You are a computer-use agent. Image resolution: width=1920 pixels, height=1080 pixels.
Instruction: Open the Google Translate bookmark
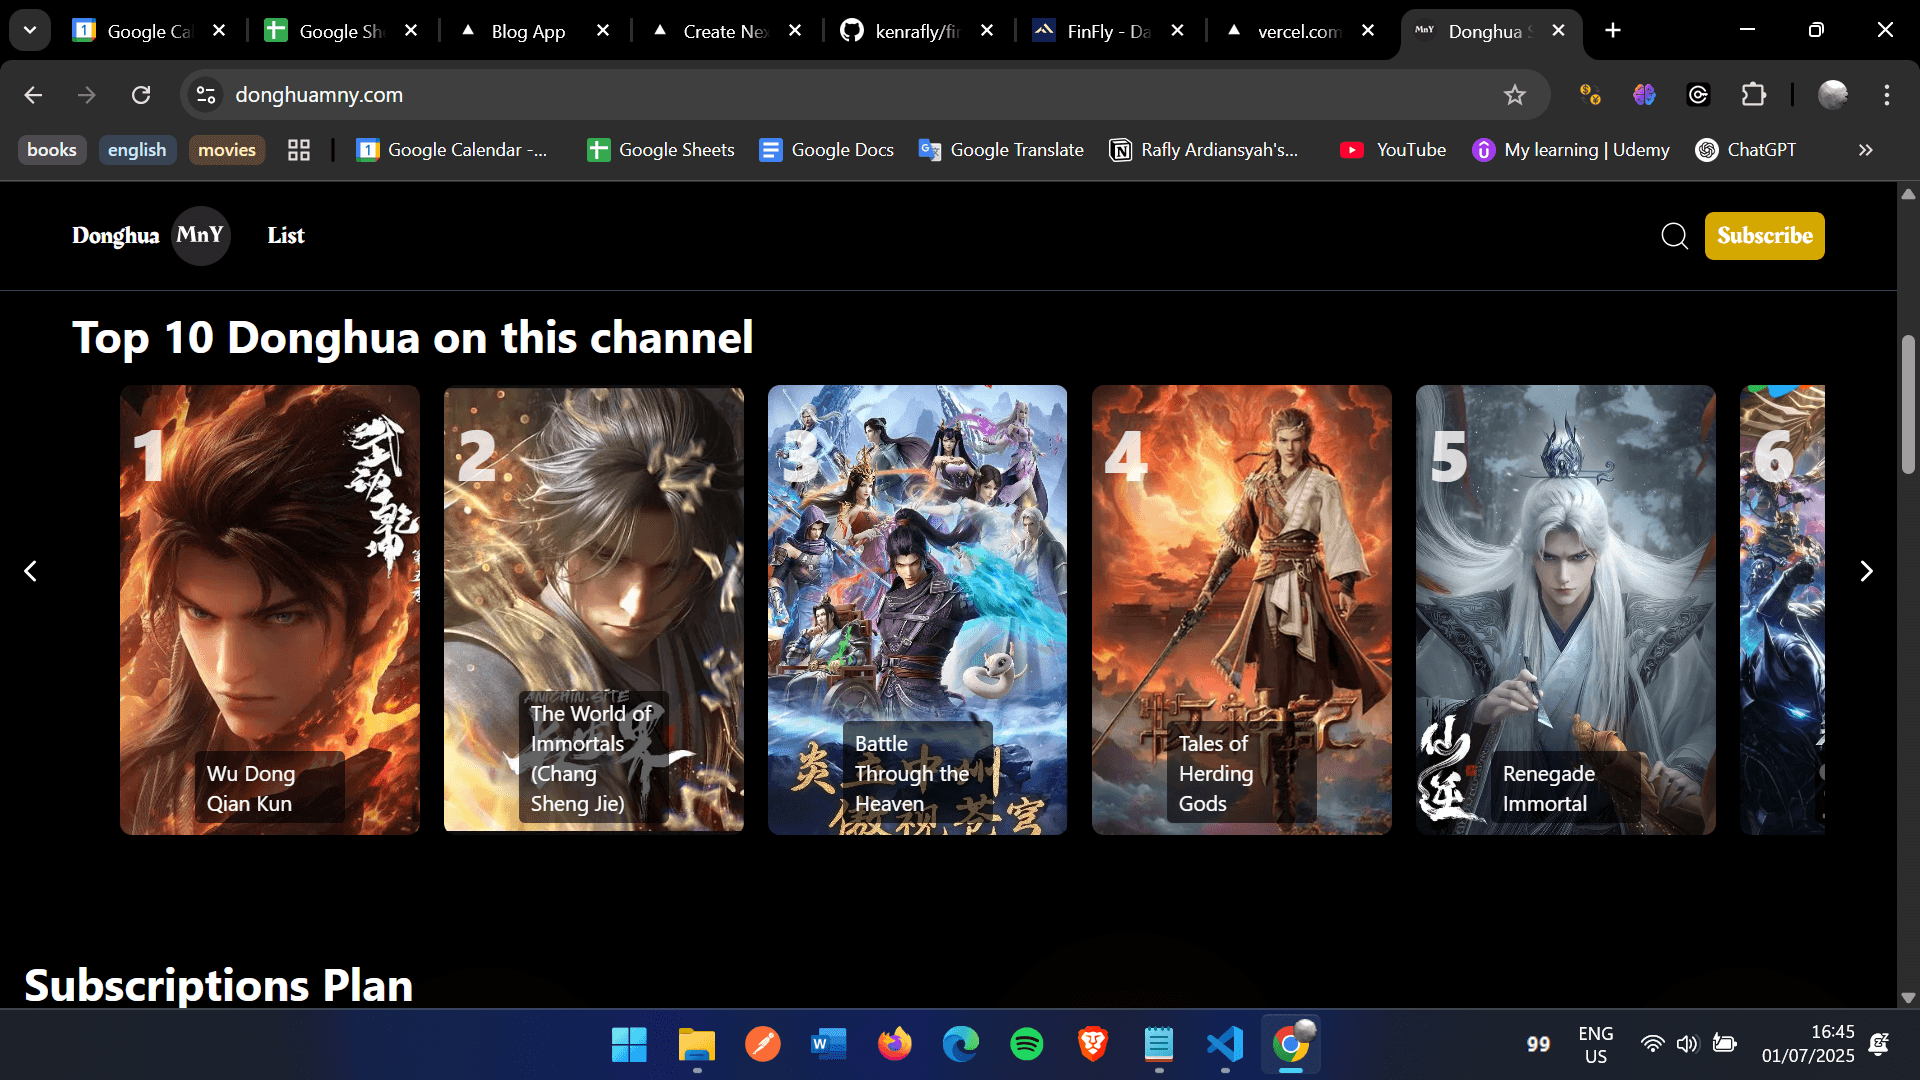[x=1000, y=150]
